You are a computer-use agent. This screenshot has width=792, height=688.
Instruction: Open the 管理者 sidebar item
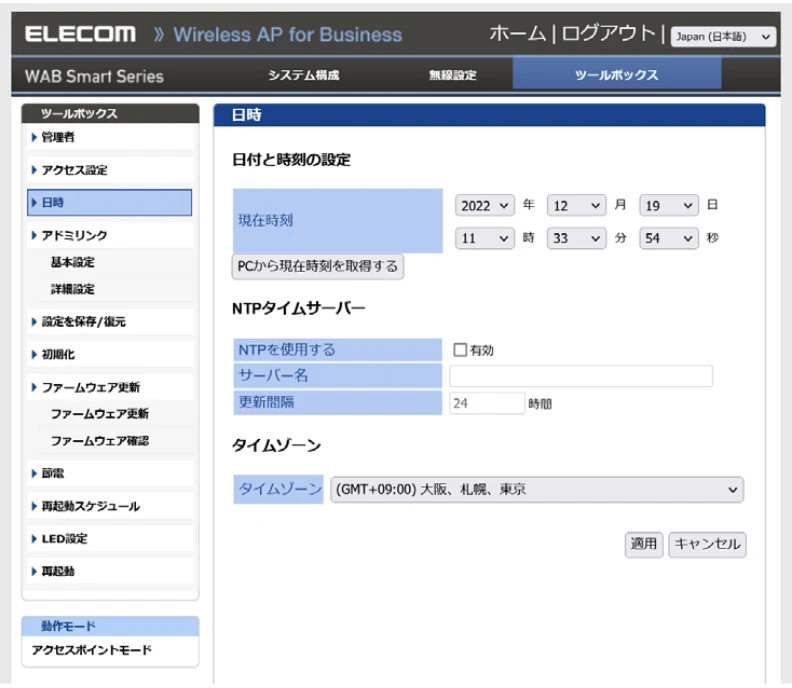pyautogui.click(x=110, y=137)
